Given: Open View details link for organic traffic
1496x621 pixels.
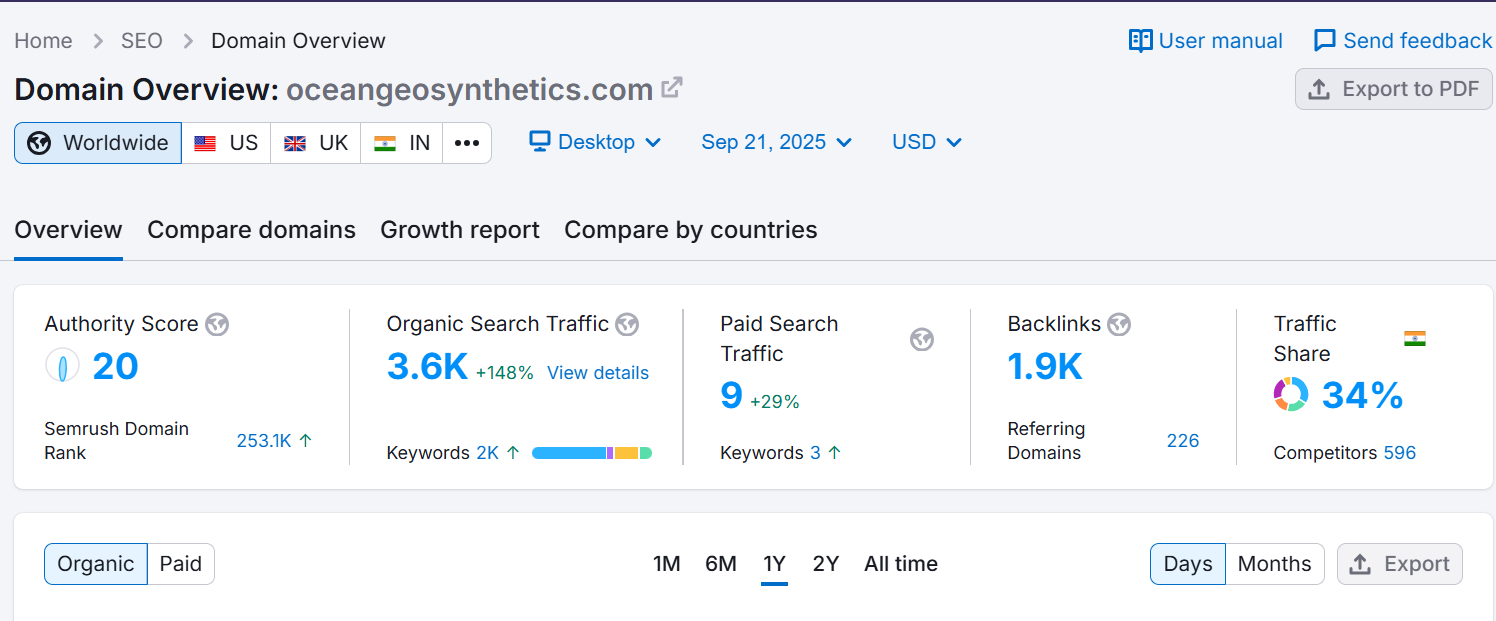Looking at the screenshot, I should pyautogui.click(x=598, y=373).
